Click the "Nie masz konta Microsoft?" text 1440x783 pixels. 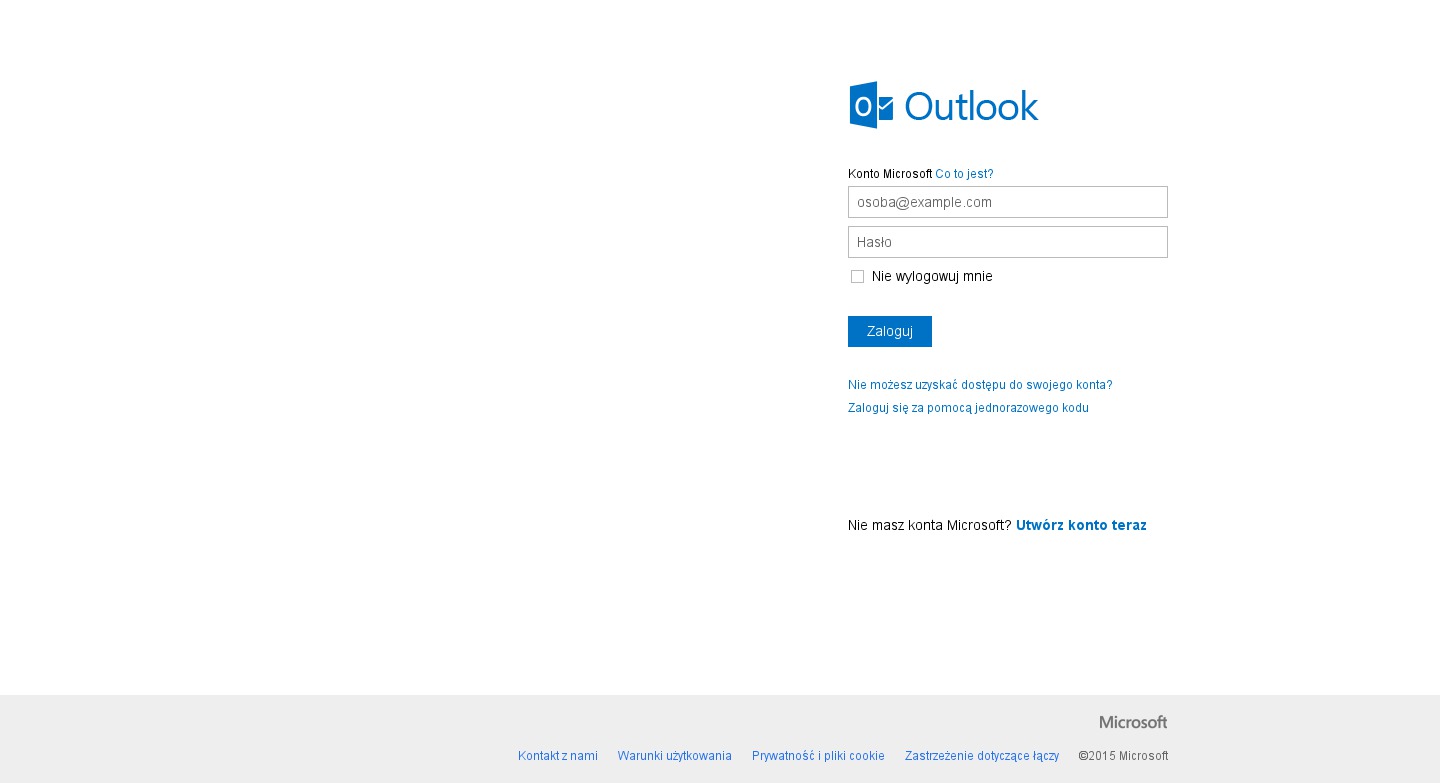930,525
